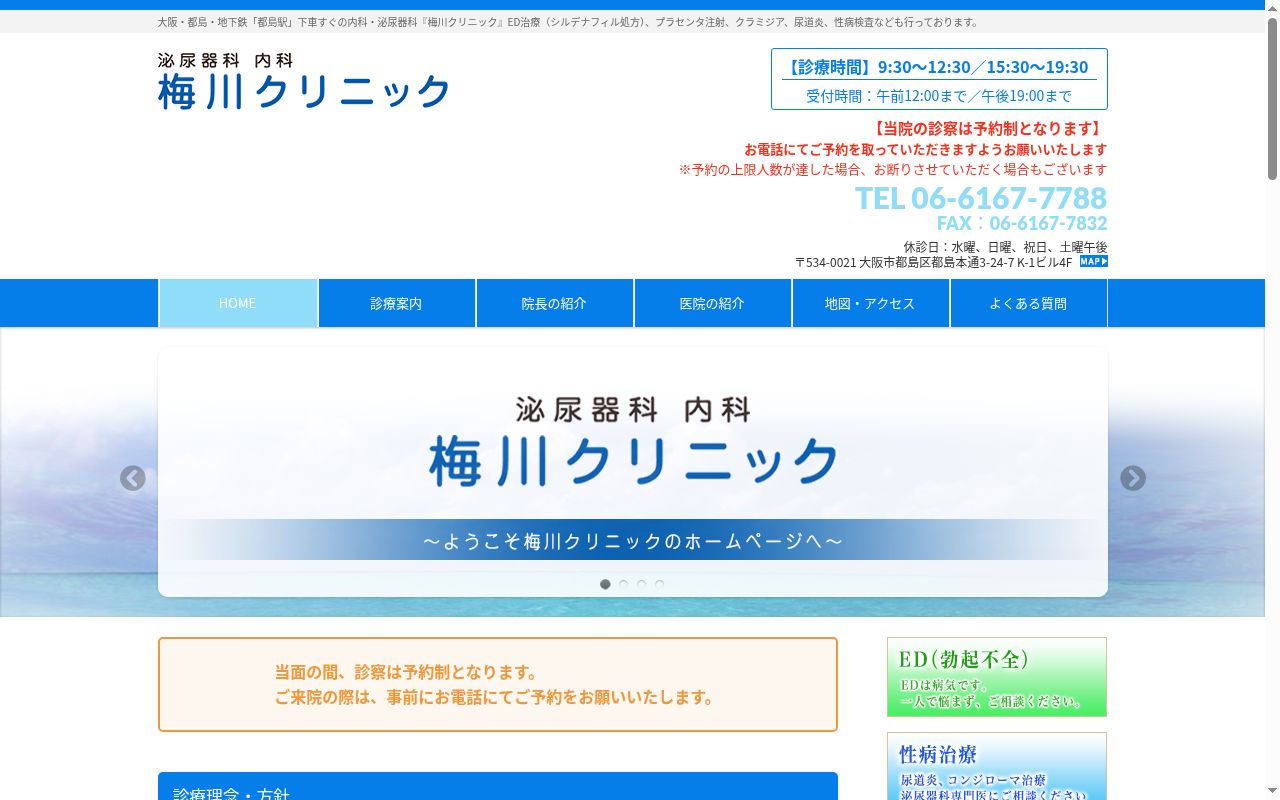Click the TEL 06-6167-7788 number
1280x800 pixels.
pyautogui.click(x=981, y=197)
